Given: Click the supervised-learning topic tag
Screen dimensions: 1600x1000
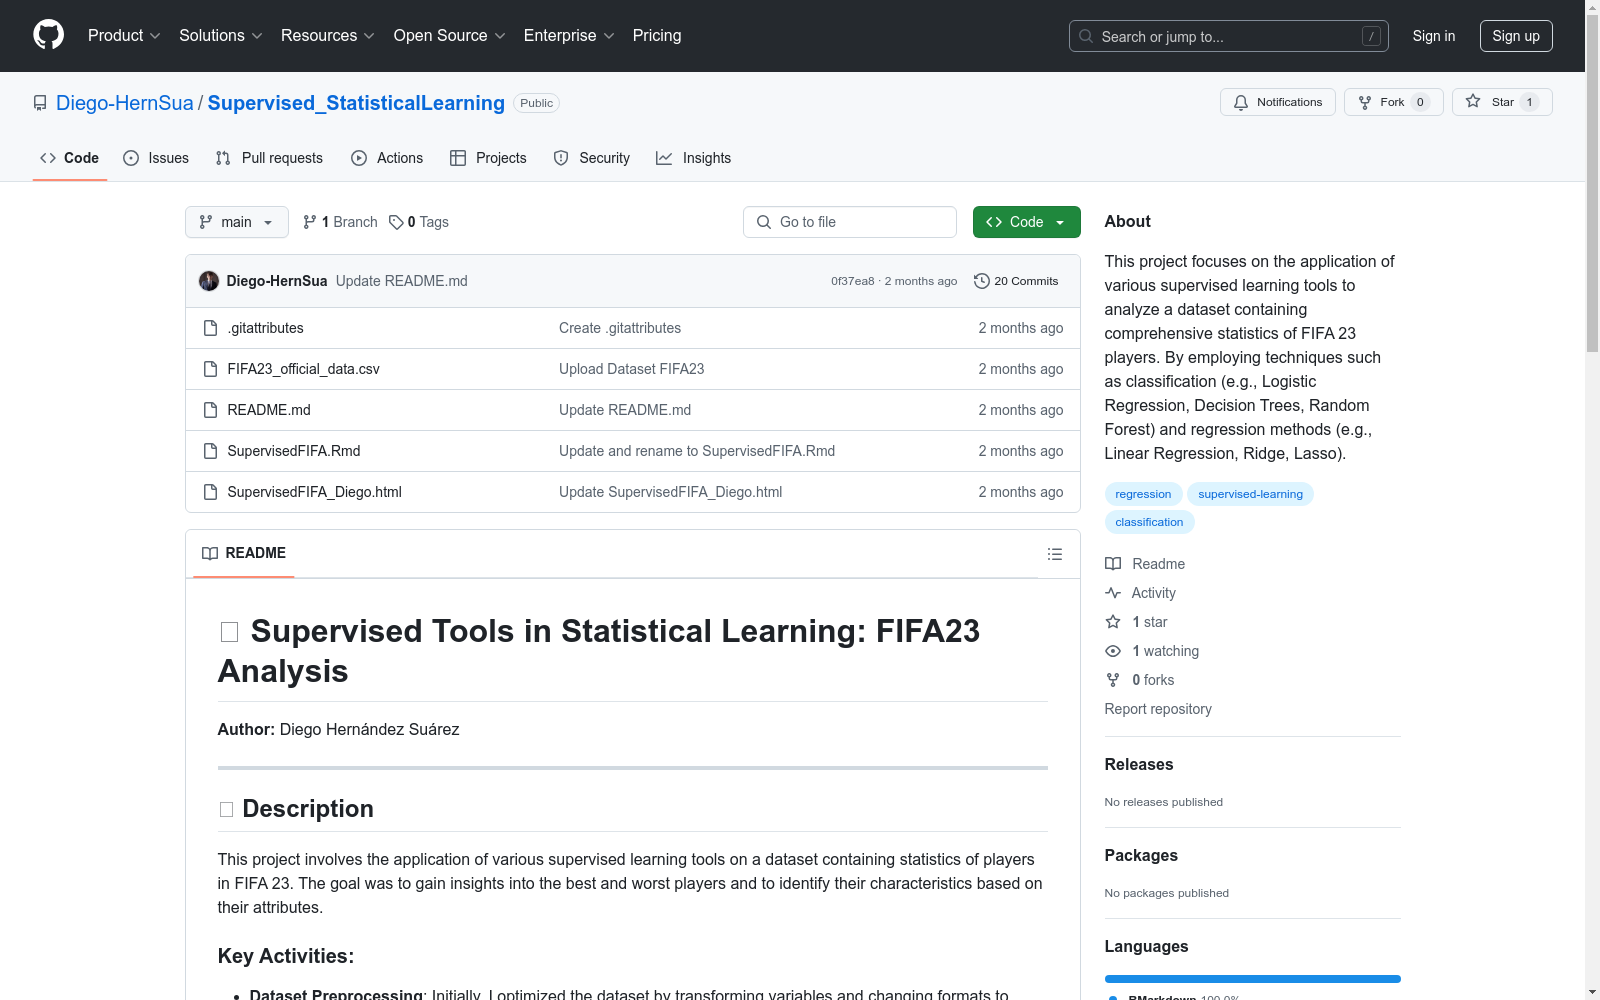Looking at the screenshot, I should coord(1250,494).
